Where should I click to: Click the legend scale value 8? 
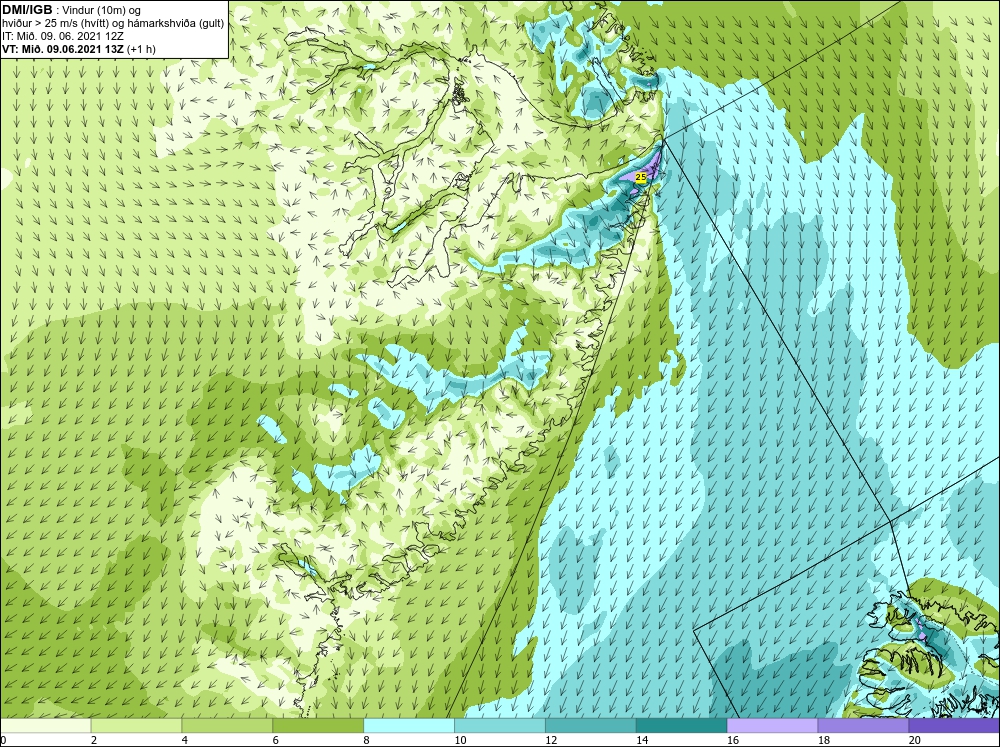(367, 740)
